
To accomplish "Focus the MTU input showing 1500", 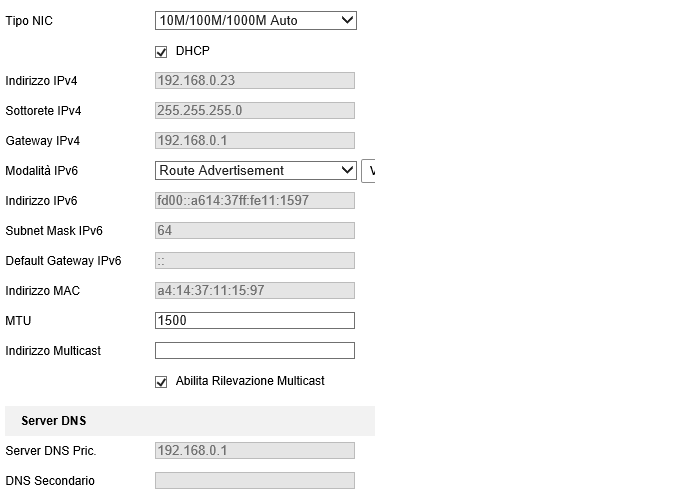I will point(255,321).
